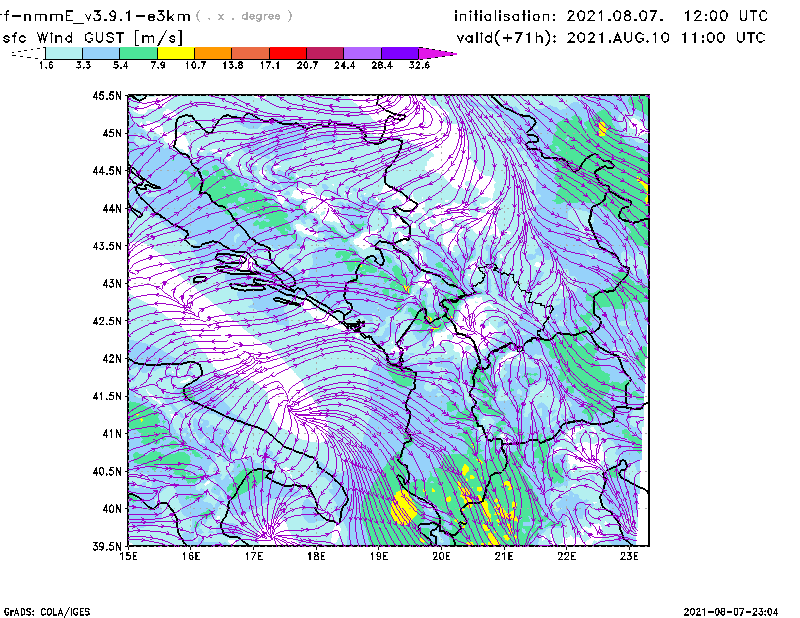Click the light blue 3.3–5.4 legend swatch
This screenshot has height=618, width=800.
pos(101,53)
